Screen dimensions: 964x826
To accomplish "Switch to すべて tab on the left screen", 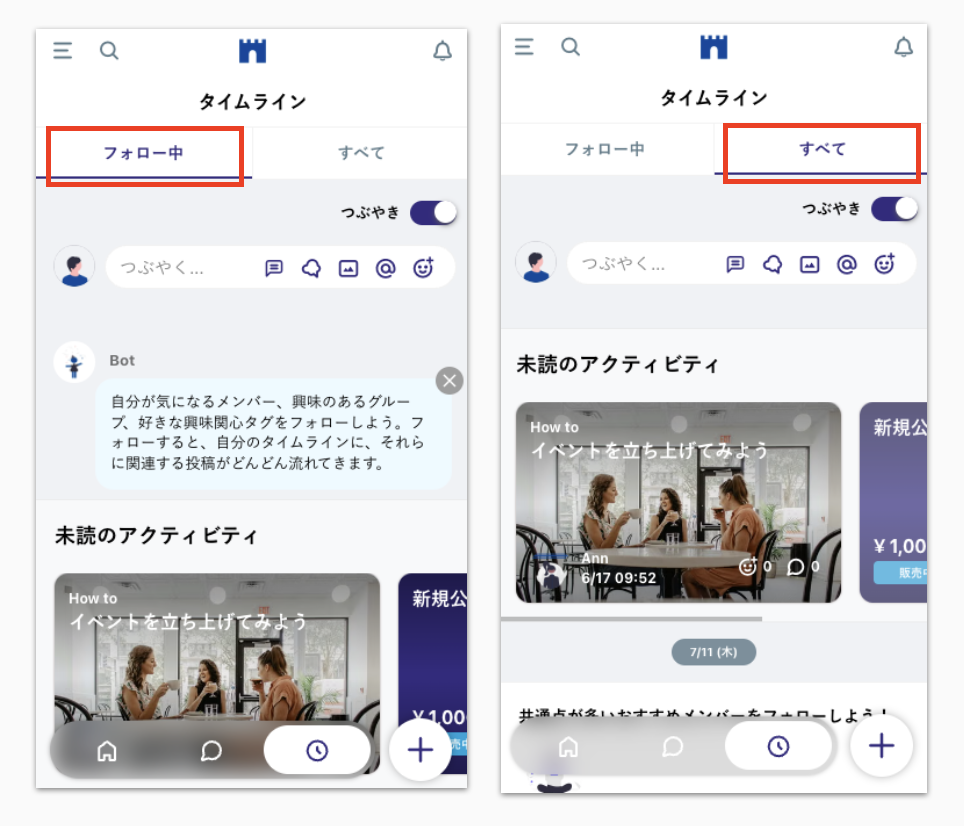I will coord(360,153).
